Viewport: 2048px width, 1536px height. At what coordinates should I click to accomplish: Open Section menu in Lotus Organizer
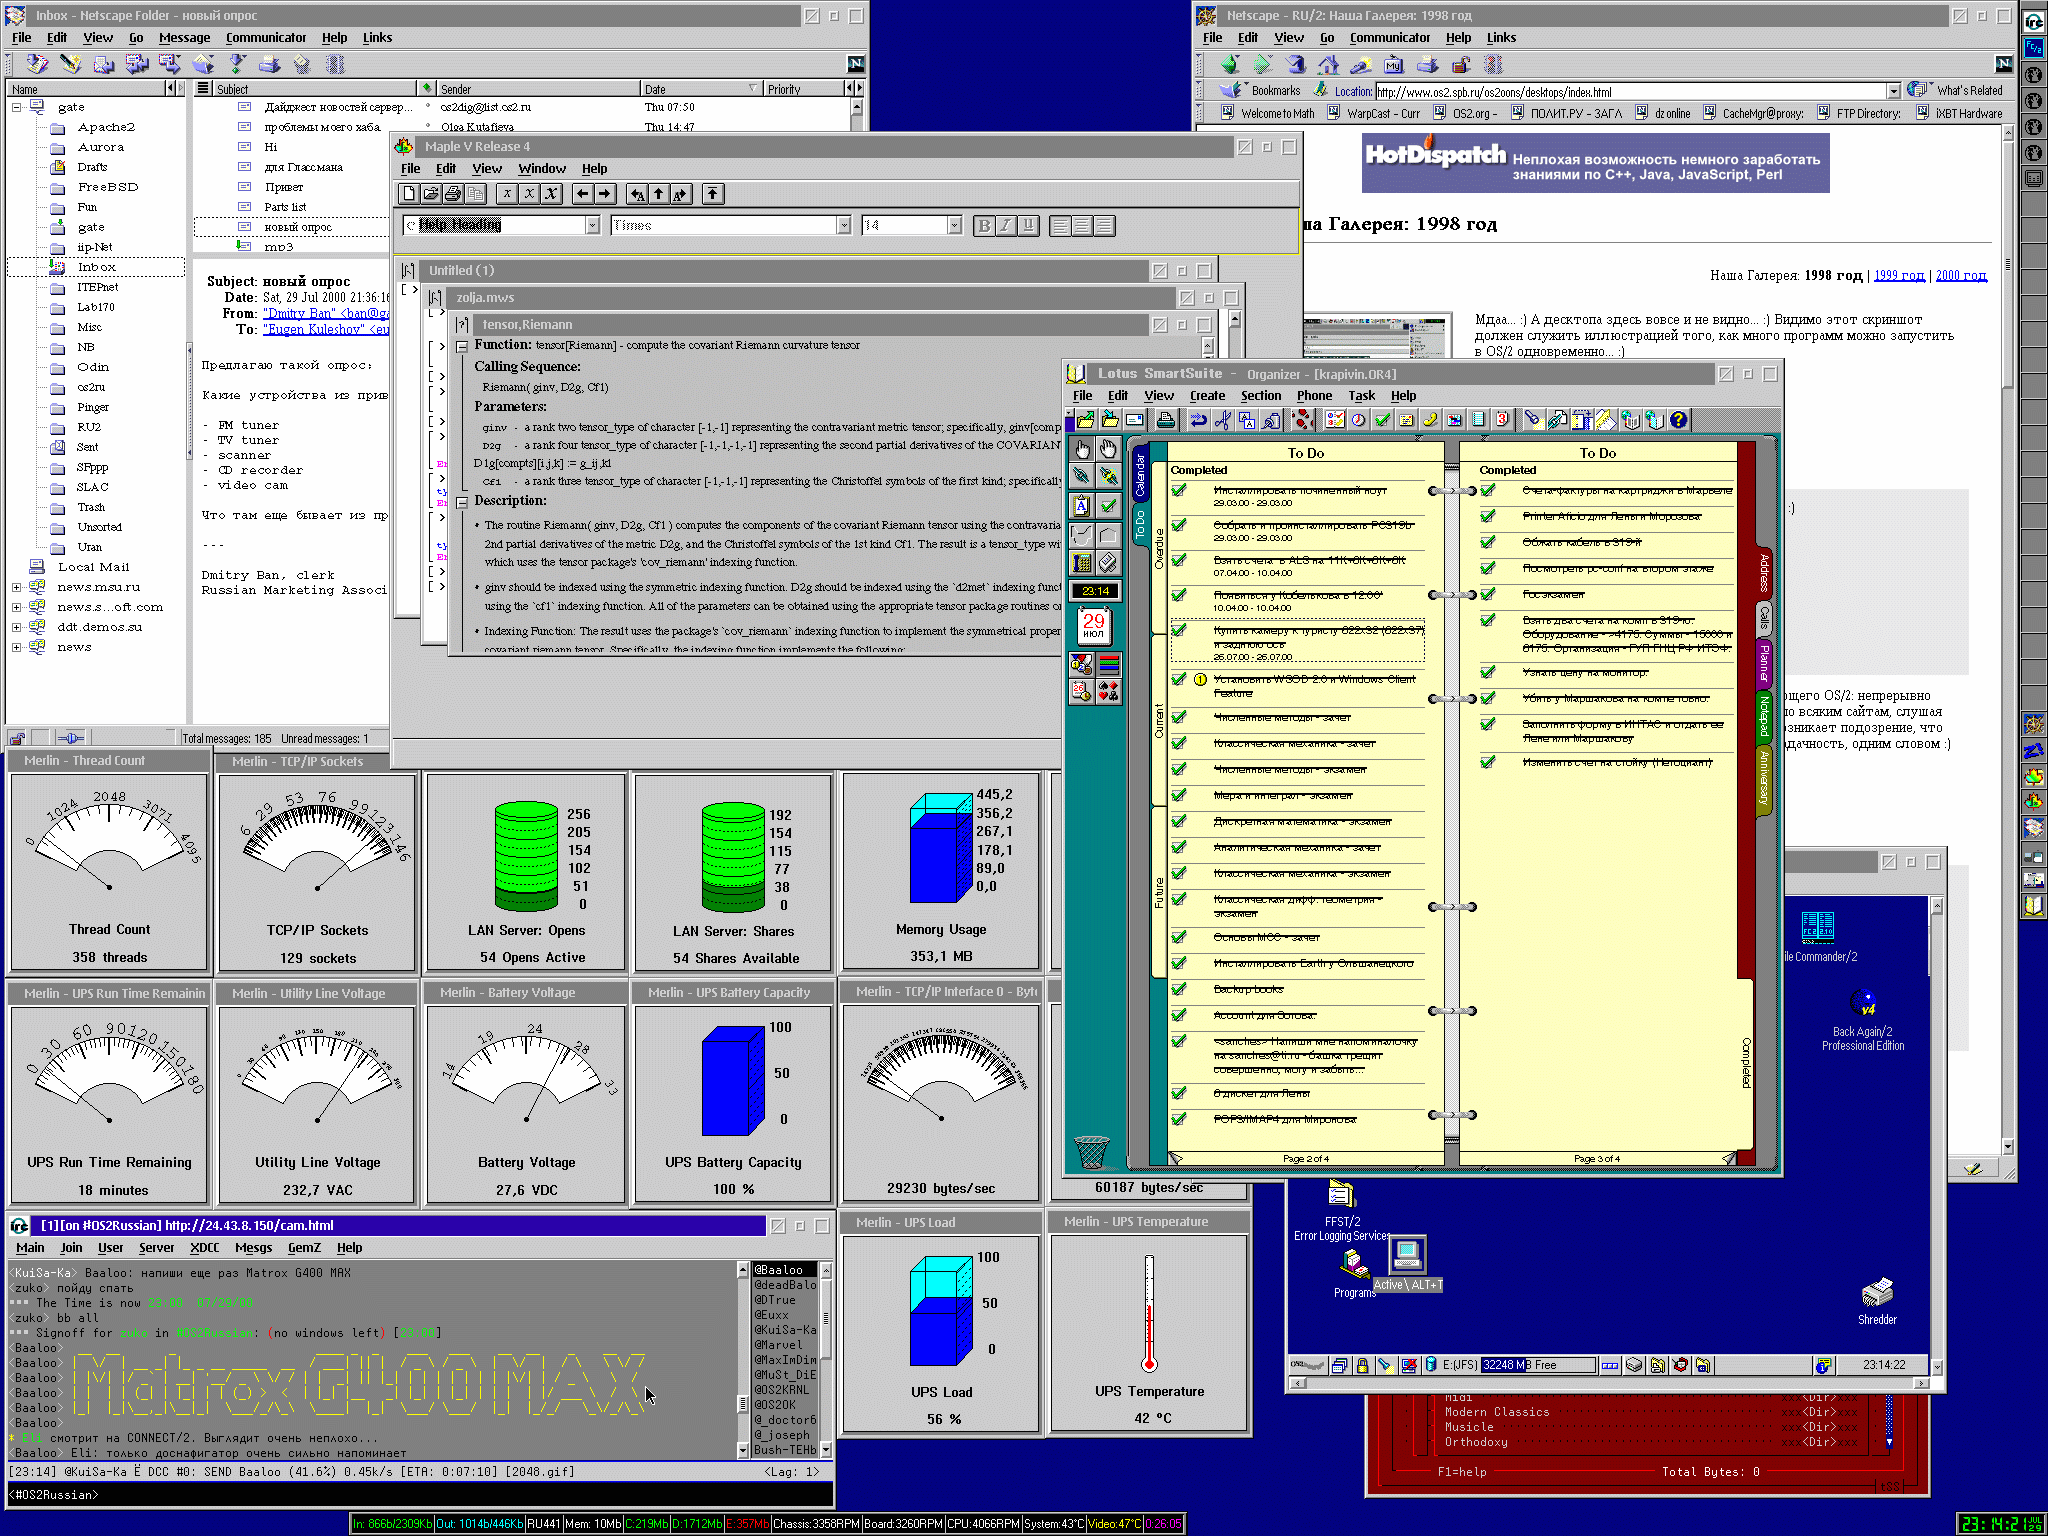coord(1261,396)
